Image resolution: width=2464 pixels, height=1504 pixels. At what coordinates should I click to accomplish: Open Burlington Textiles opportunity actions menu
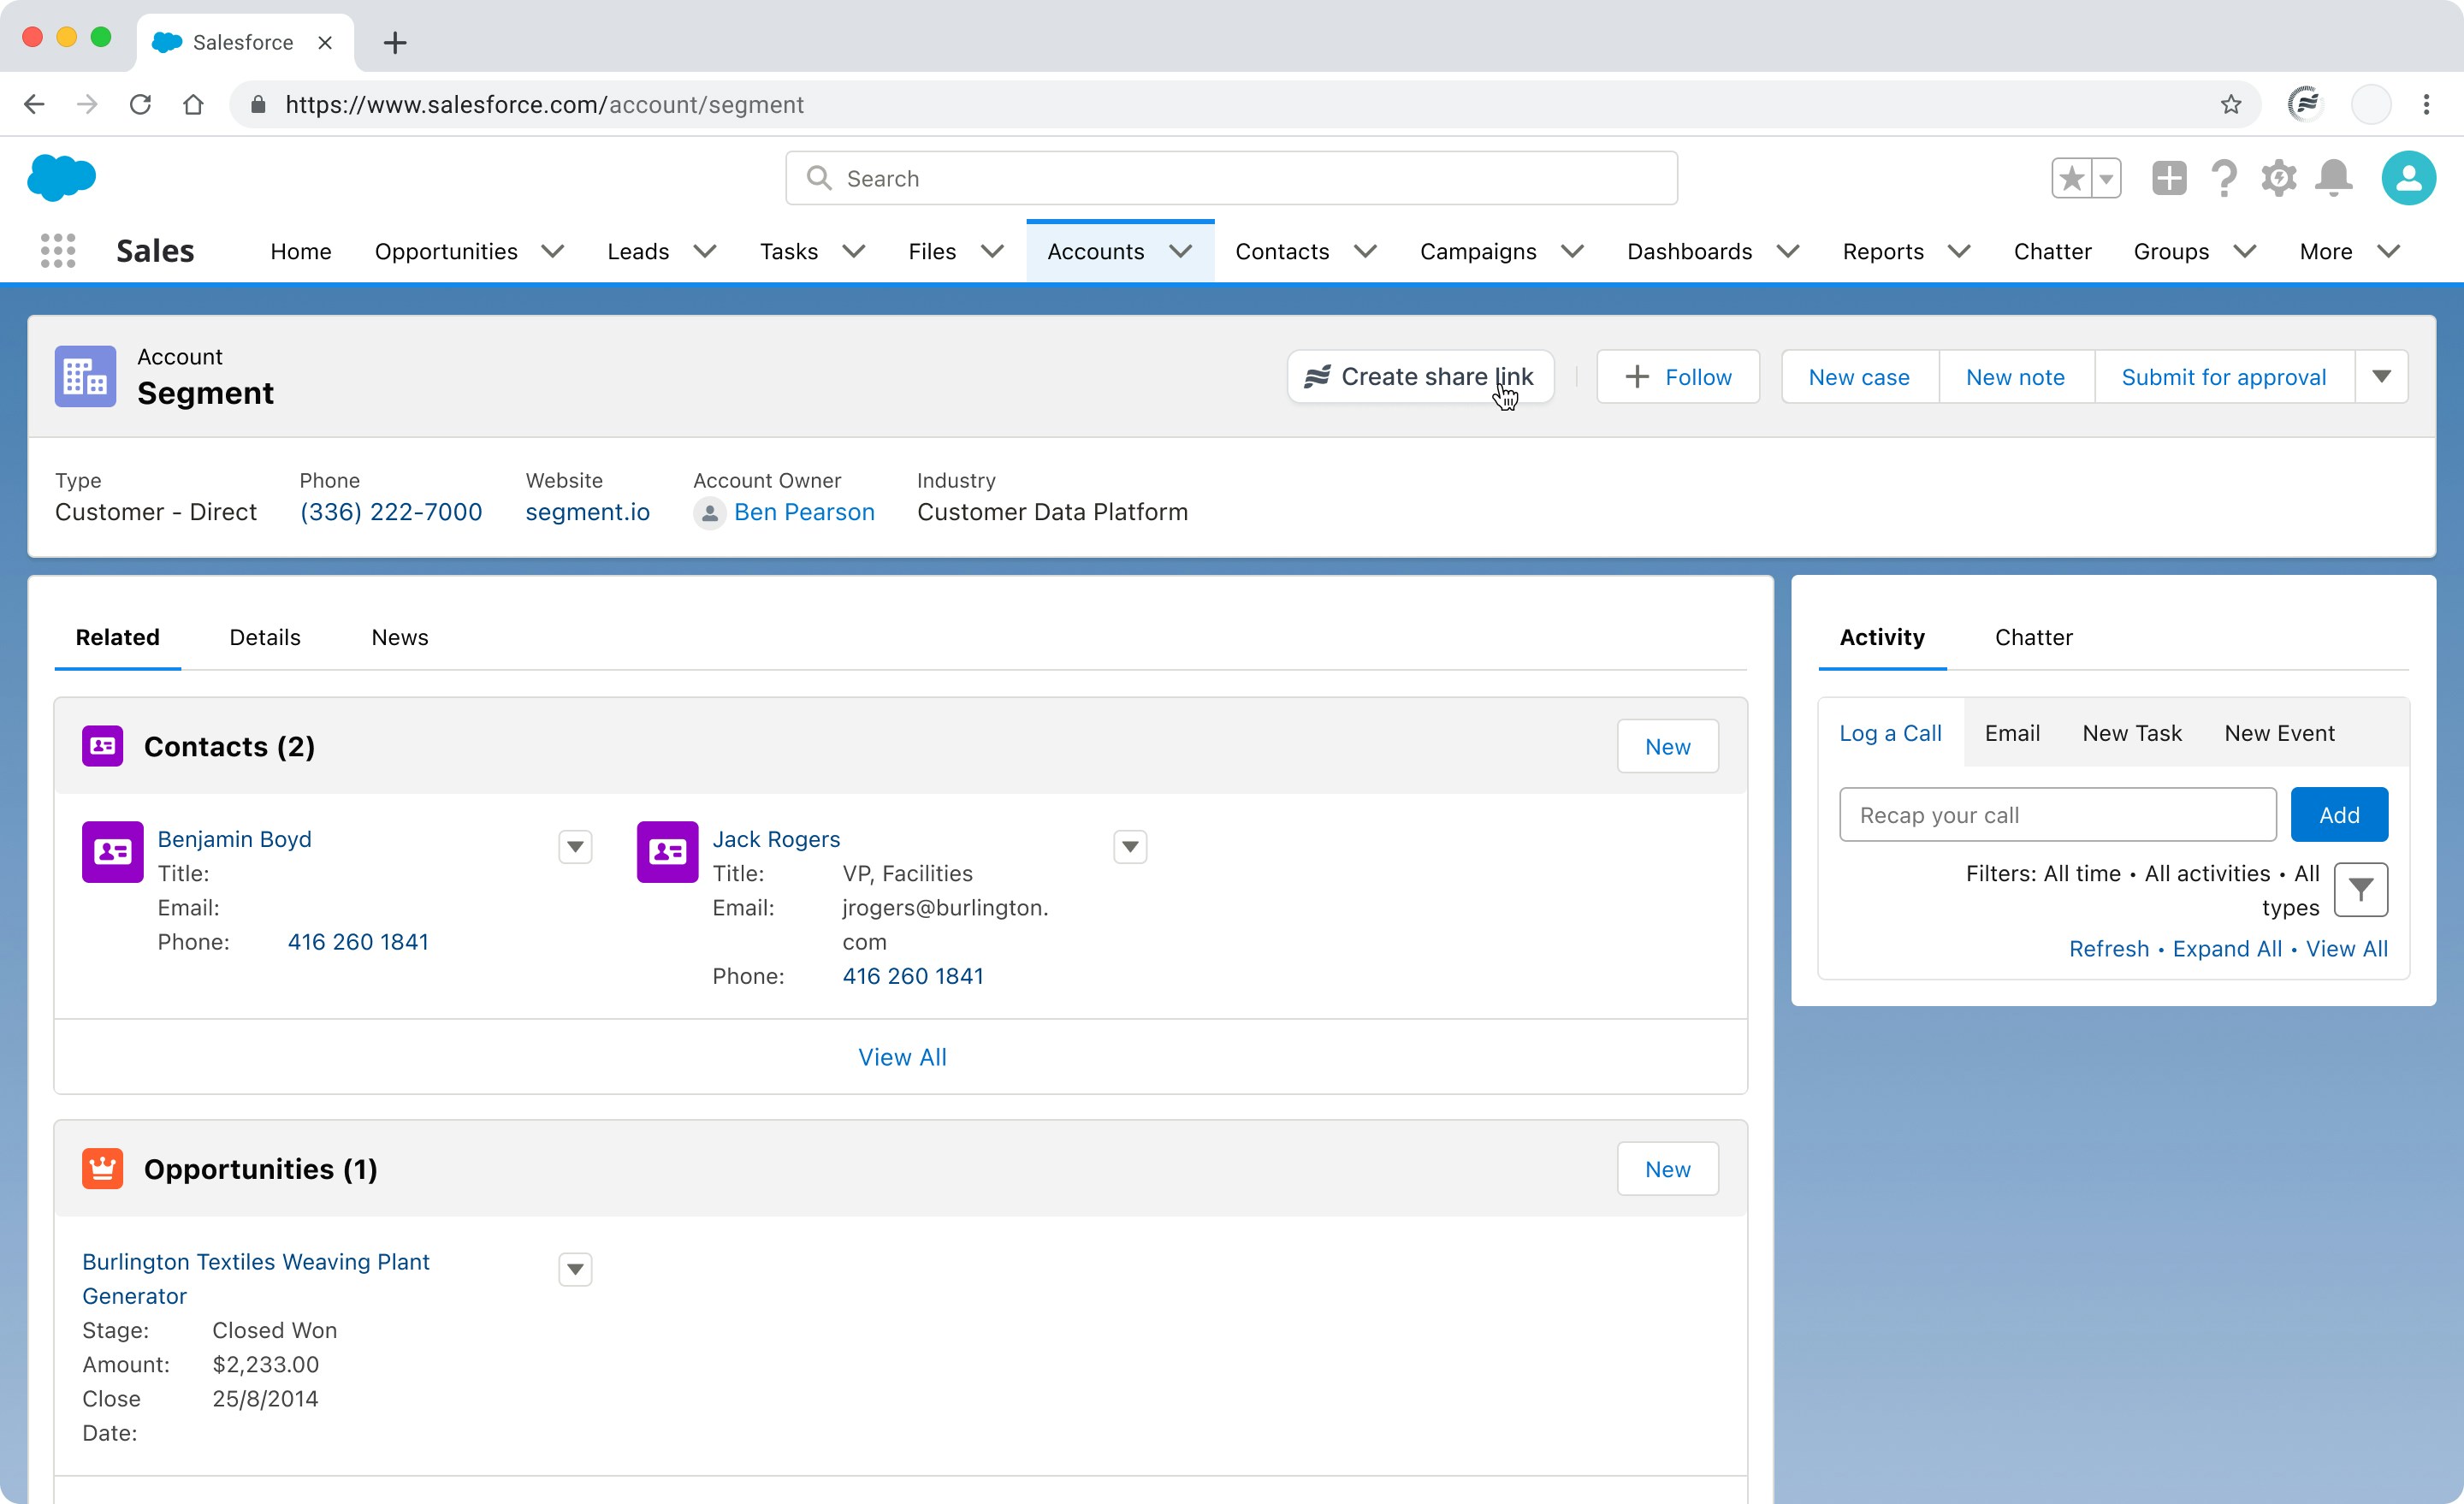coord(575,1269)
